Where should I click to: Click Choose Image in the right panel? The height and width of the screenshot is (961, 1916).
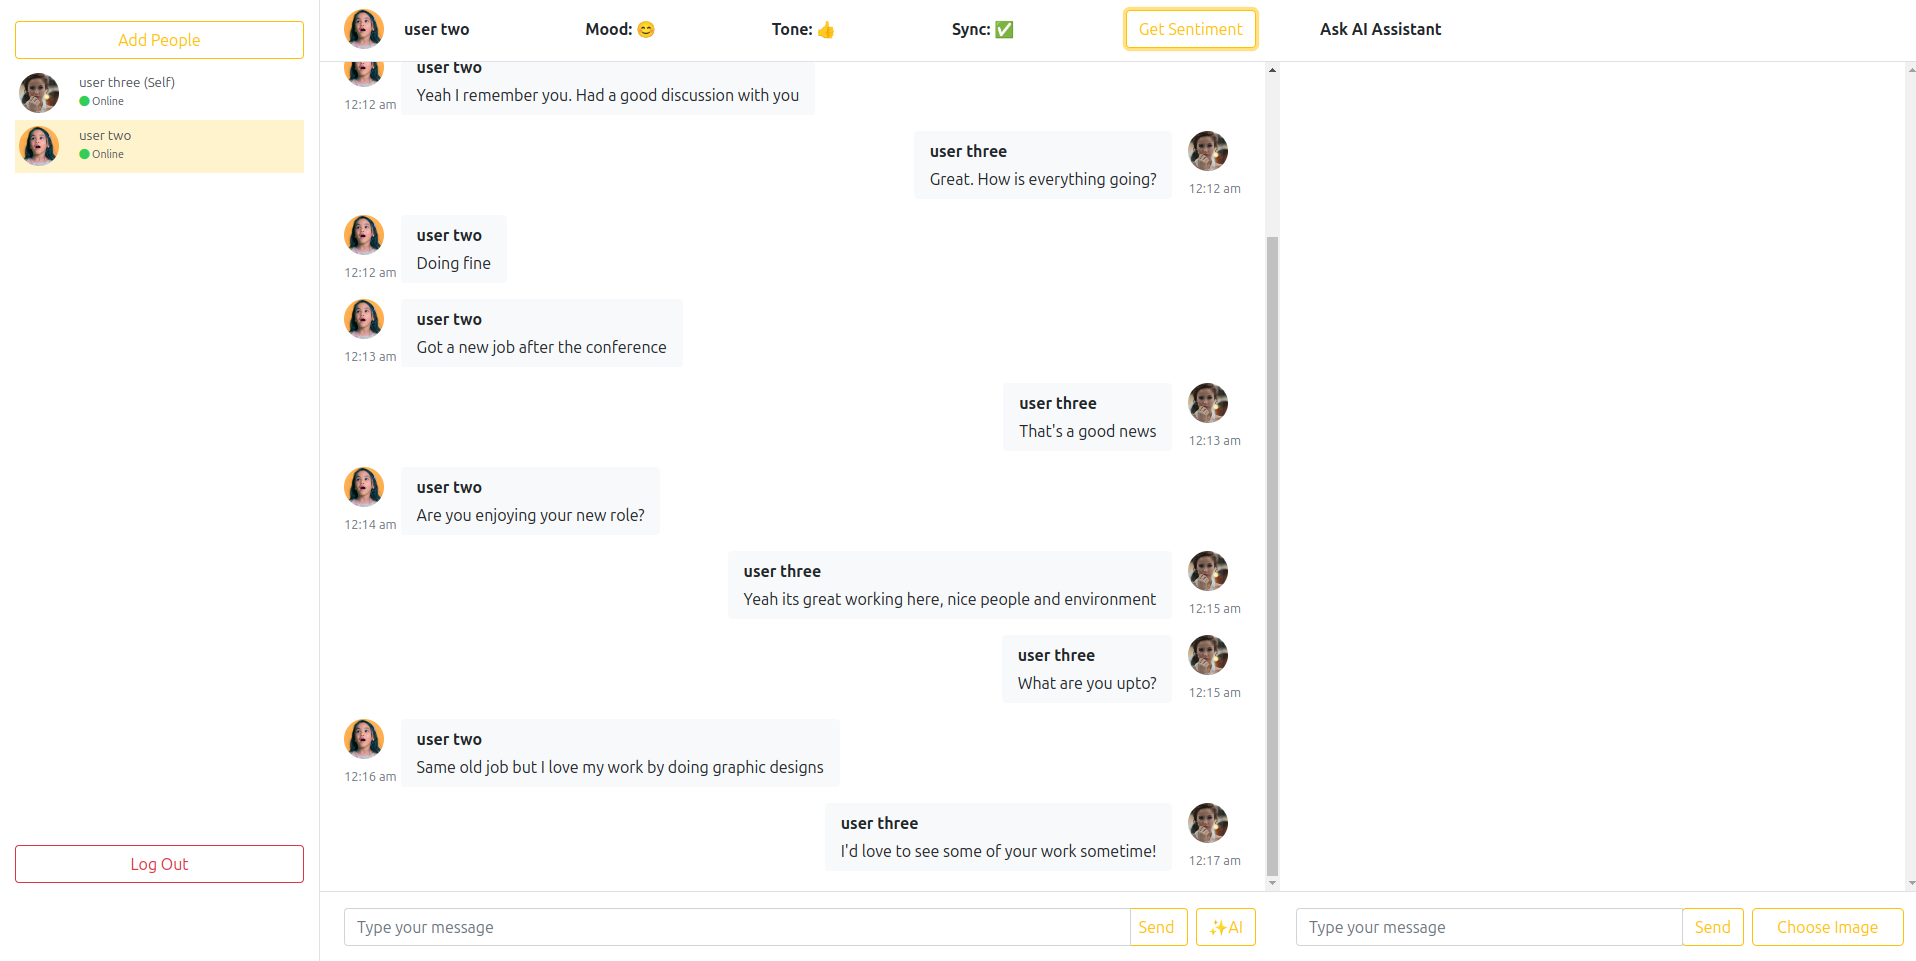click(1826, 927)
